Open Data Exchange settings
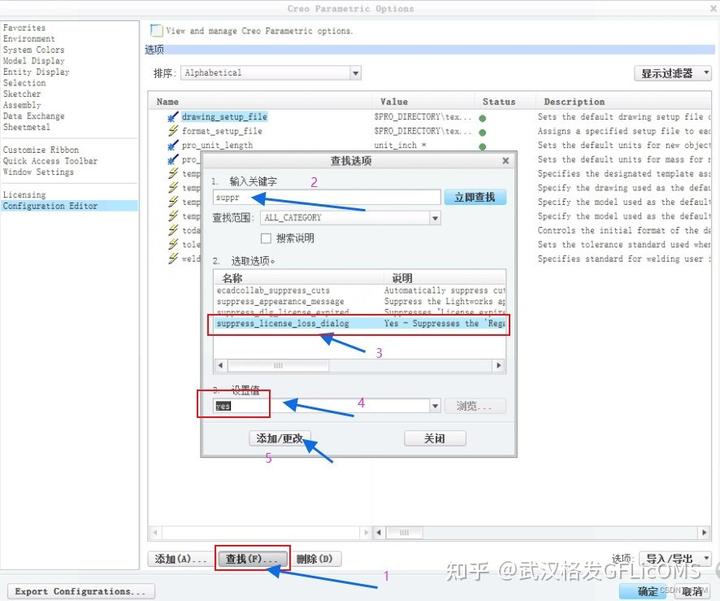The width and height of the screenshot is (720, 601). tap(34, 116)
